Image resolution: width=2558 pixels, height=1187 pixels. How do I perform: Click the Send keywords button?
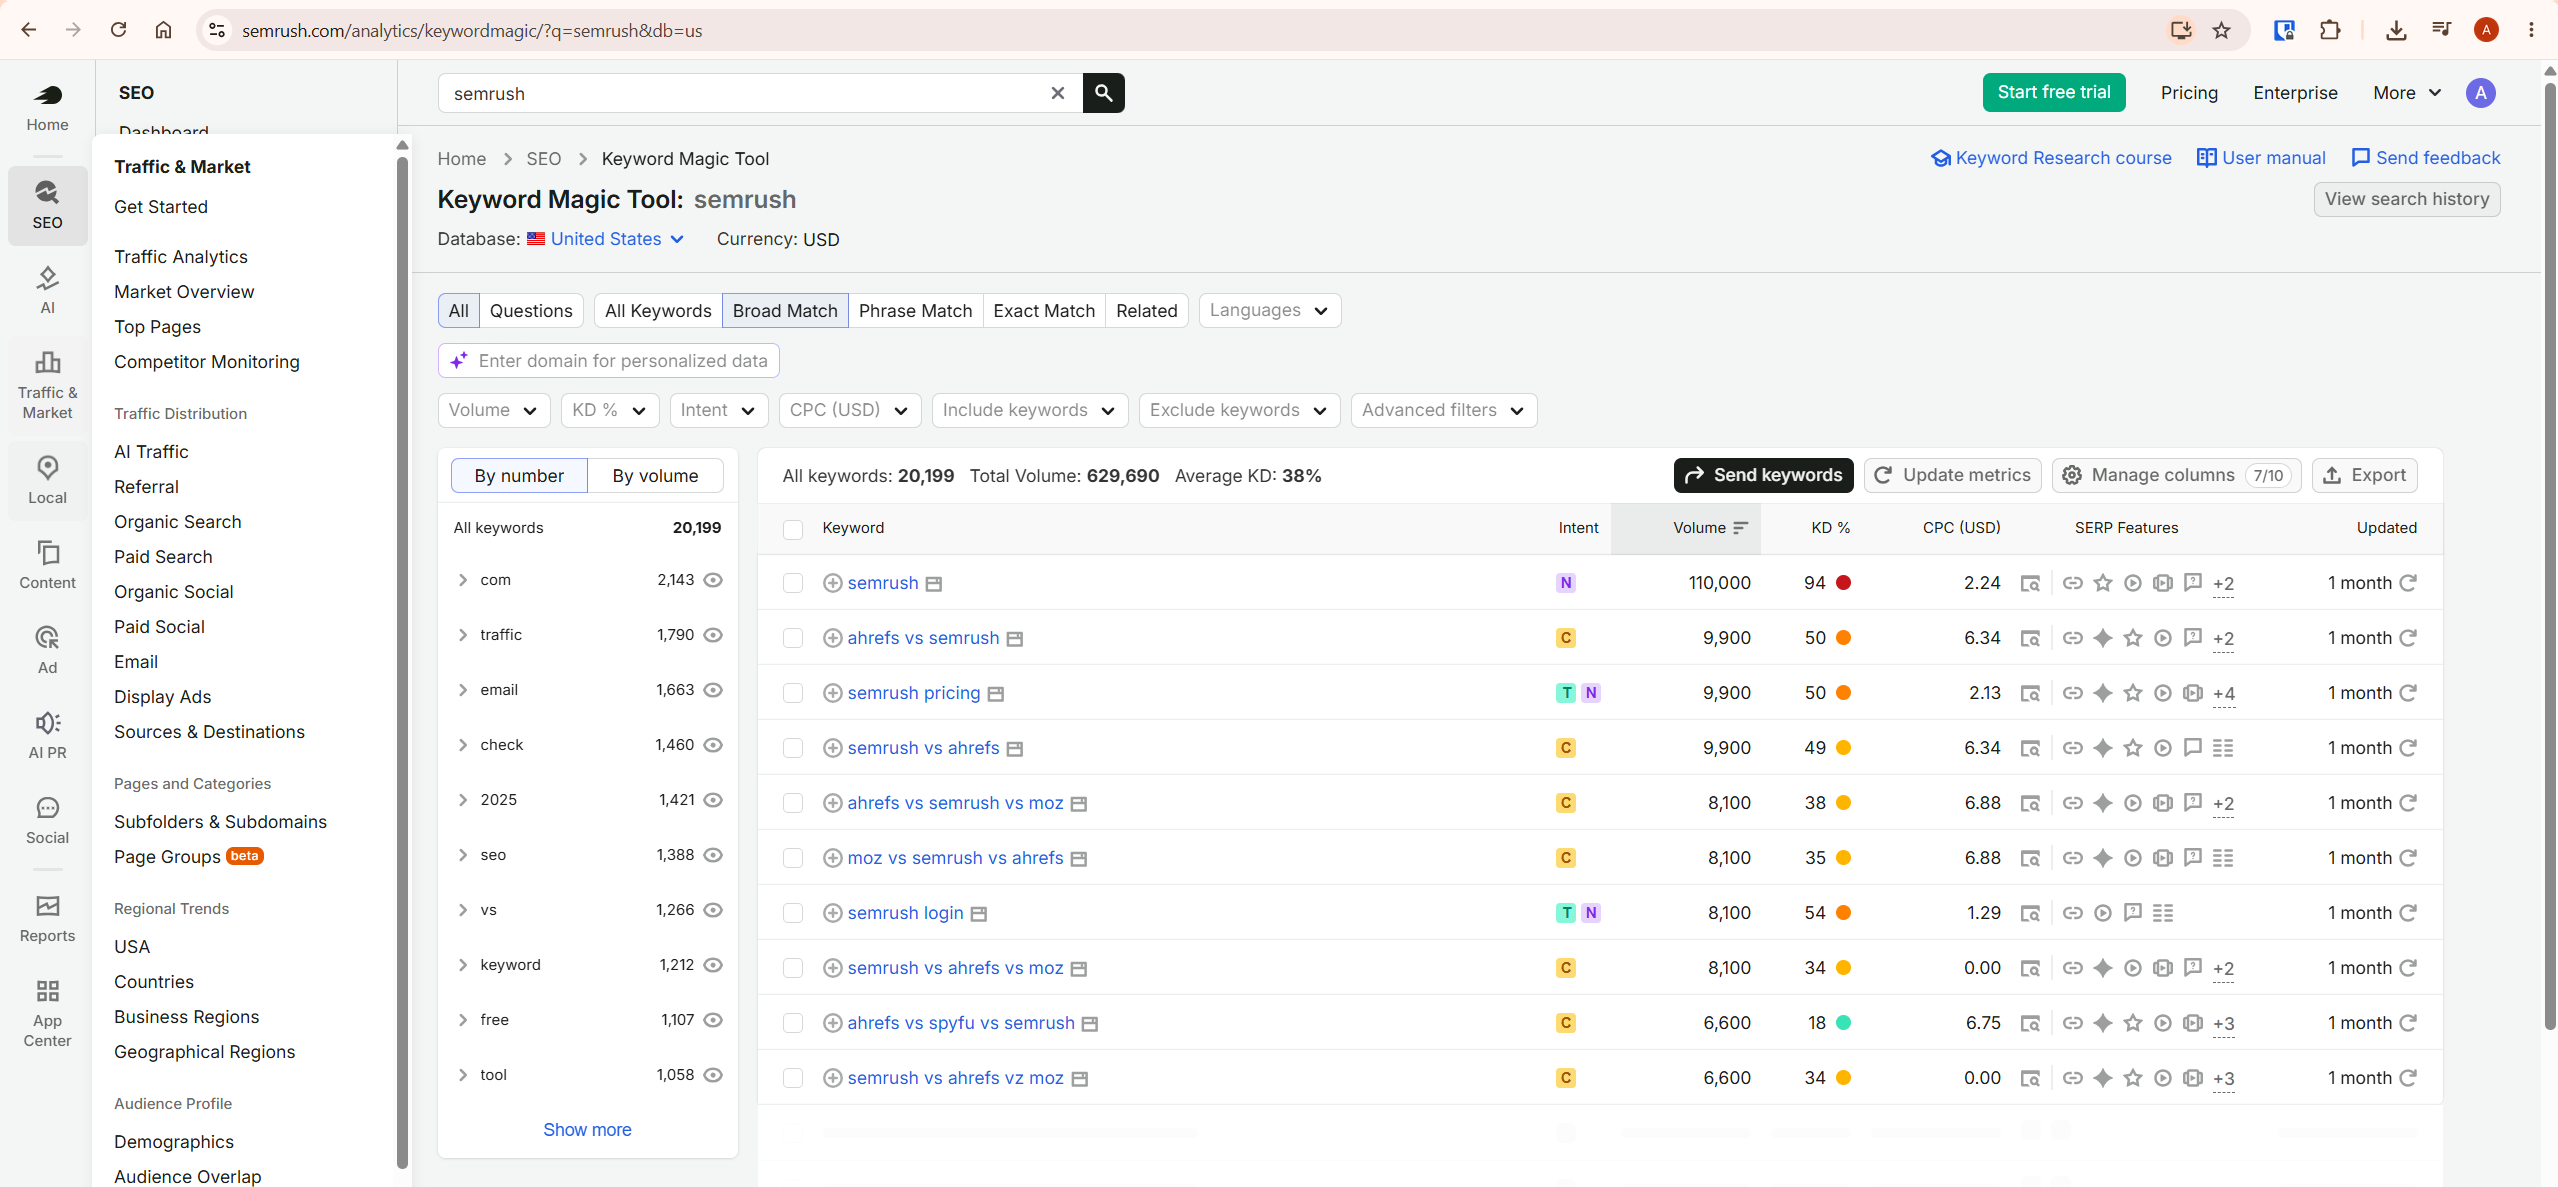tap(1763, 475)
